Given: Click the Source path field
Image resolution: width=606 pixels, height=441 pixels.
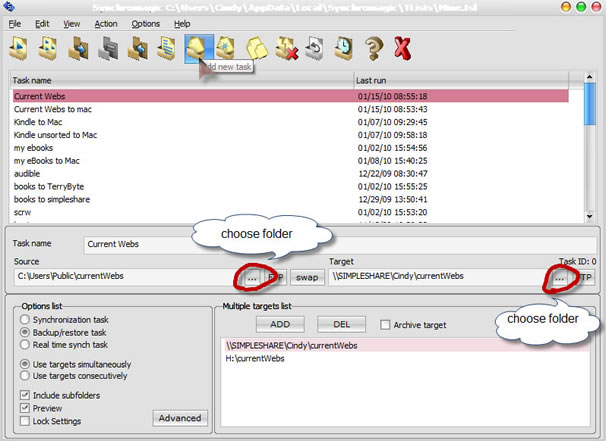Looking at the screenshot, I should pos(129,277).
